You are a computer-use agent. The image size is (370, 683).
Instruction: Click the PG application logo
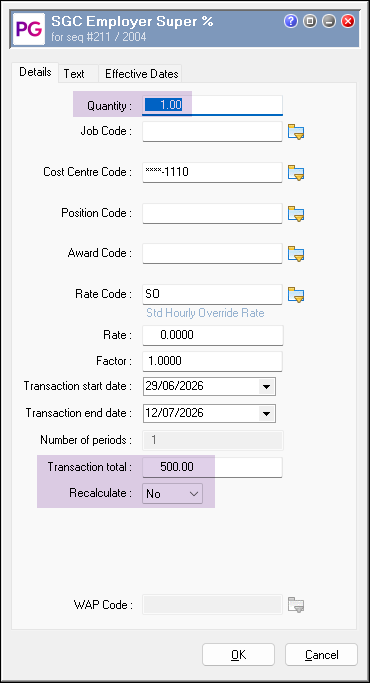29,29
